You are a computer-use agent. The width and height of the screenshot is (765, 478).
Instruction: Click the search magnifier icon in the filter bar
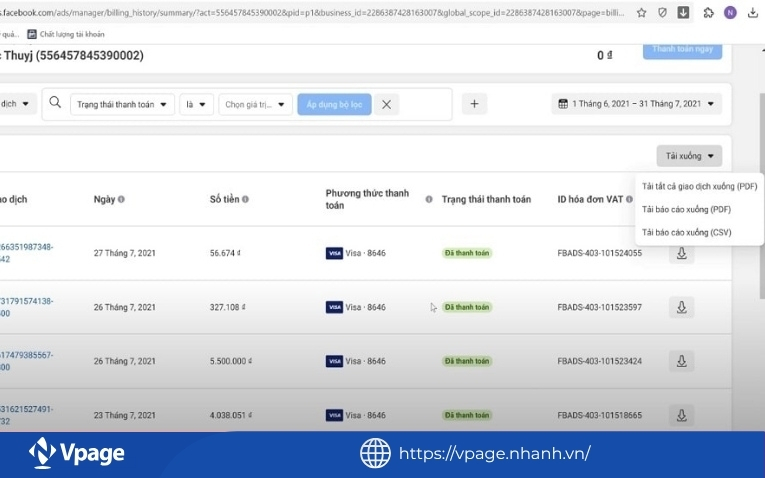[x=55, y=102]
